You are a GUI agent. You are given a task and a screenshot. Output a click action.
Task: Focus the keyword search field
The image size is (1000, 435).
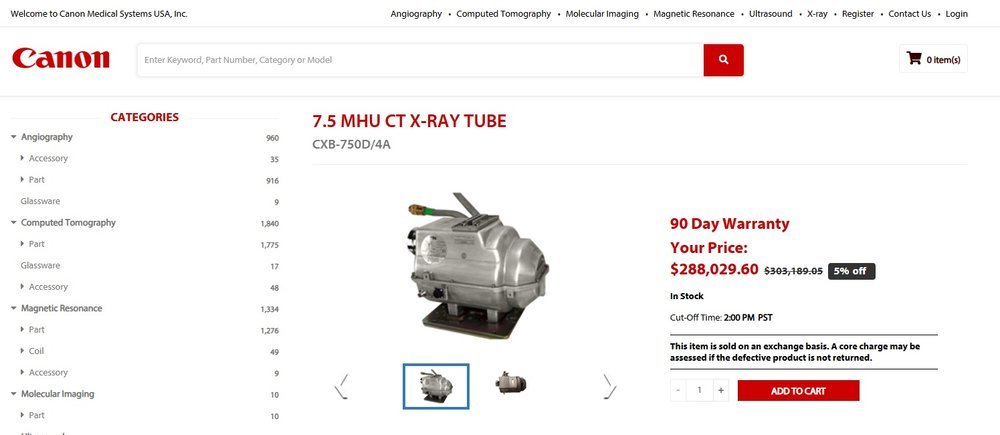pos(420,60)
